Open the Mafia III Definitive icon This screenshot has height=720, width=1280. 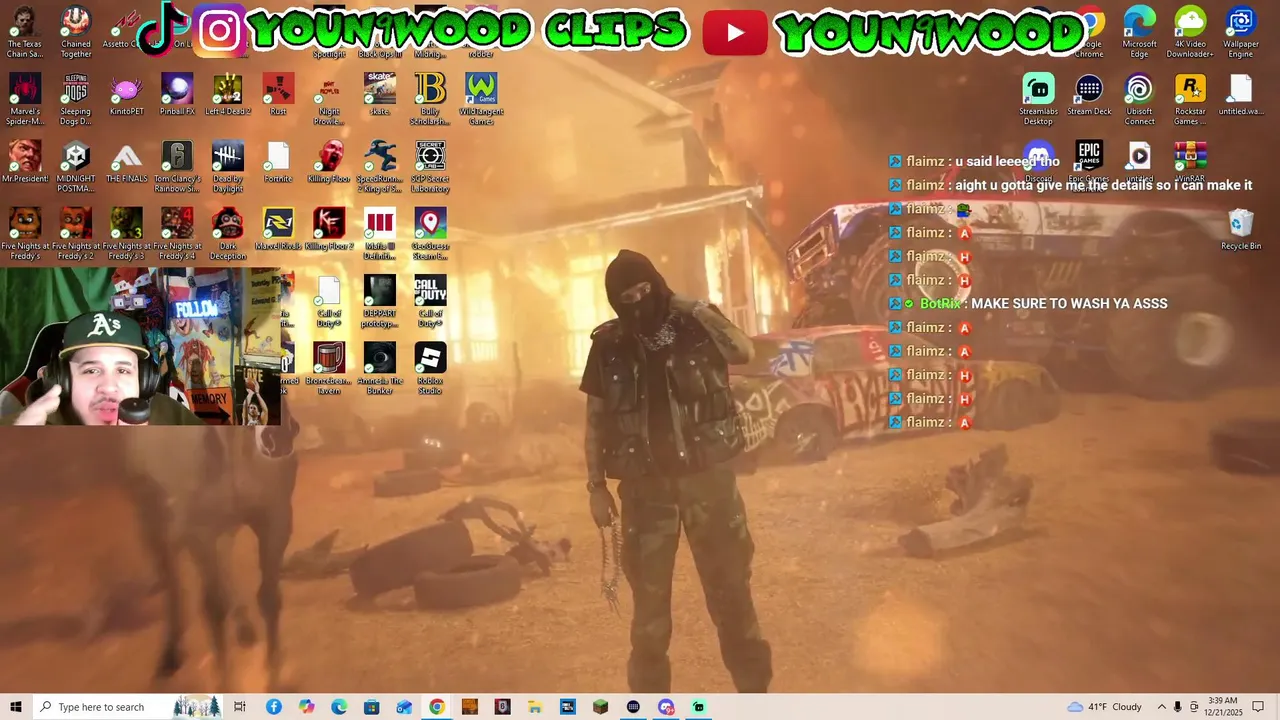[x=379, y=235]
